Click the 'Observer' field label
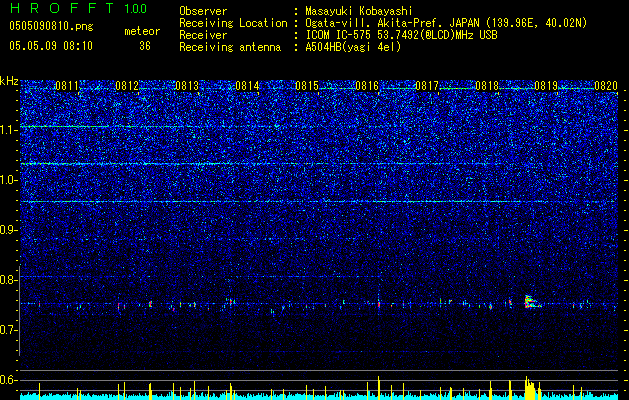The image size is (629, 400). pyautogui.click(x=203, y=11)
